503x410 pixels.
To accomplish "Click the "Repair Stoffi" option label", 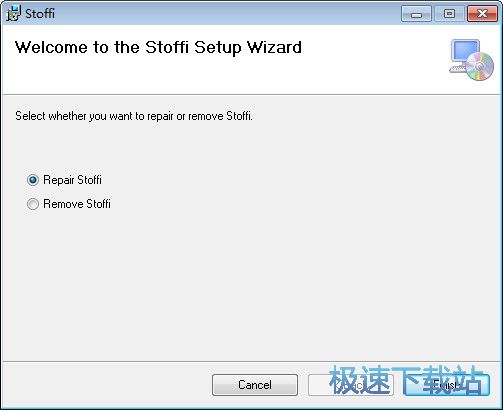I will click(x=72, y=180).
